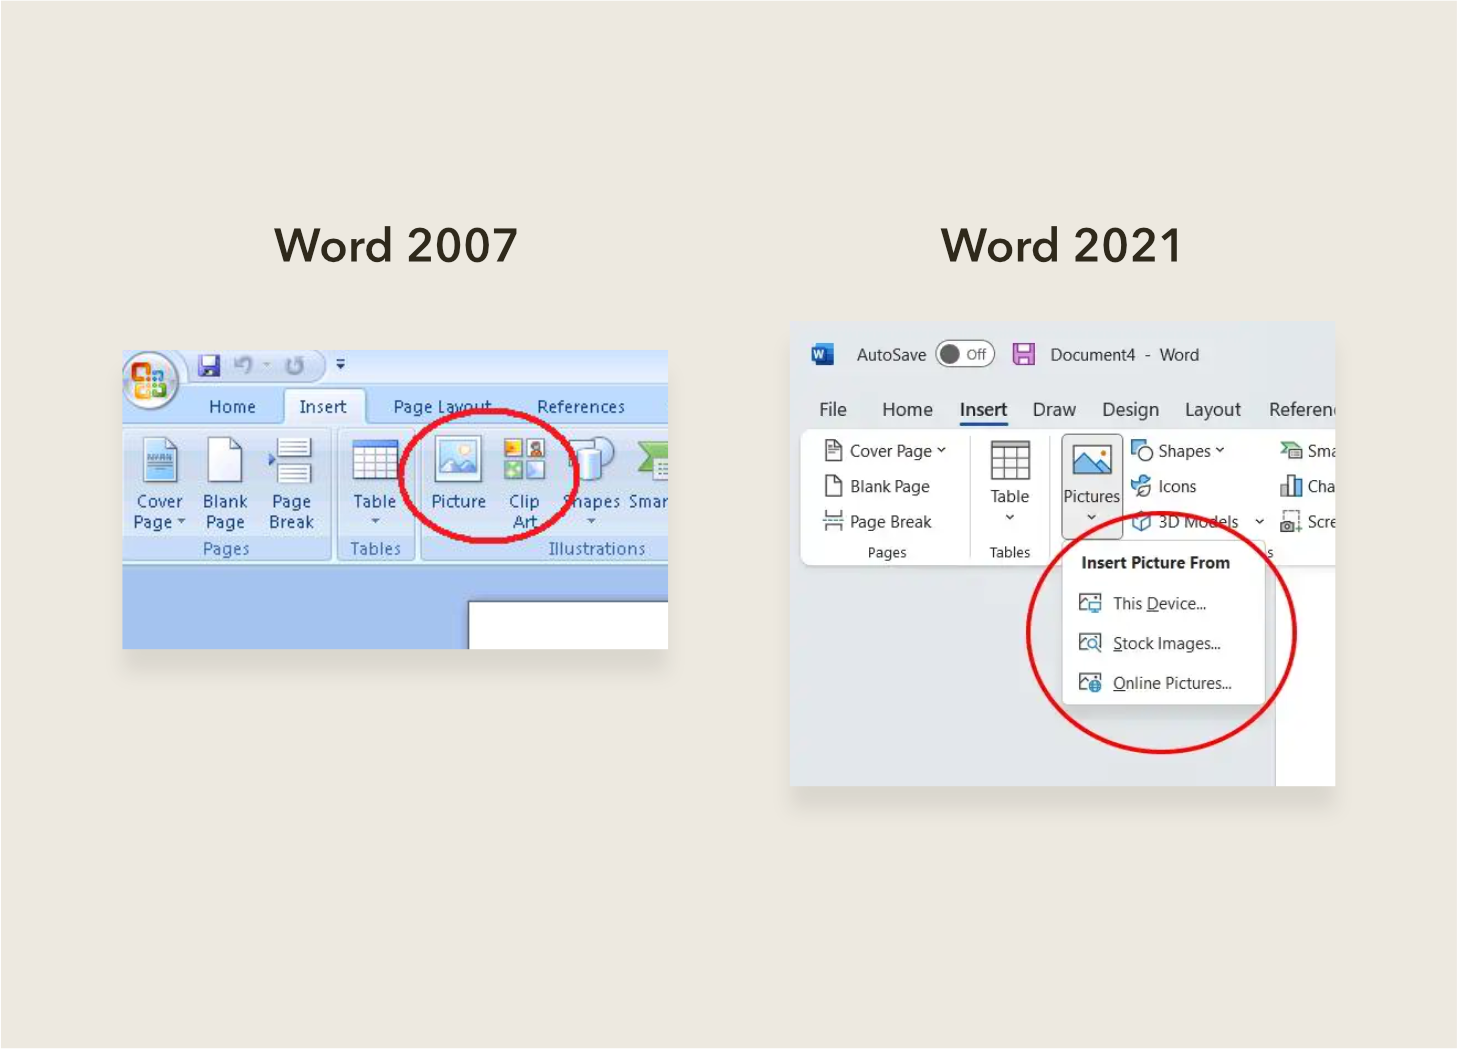Image resolution: width=1457 pixels, height=1049 pixels.
Task: Click the Word app icon in Word 2021 title bar
Action: tap(822, 354)
